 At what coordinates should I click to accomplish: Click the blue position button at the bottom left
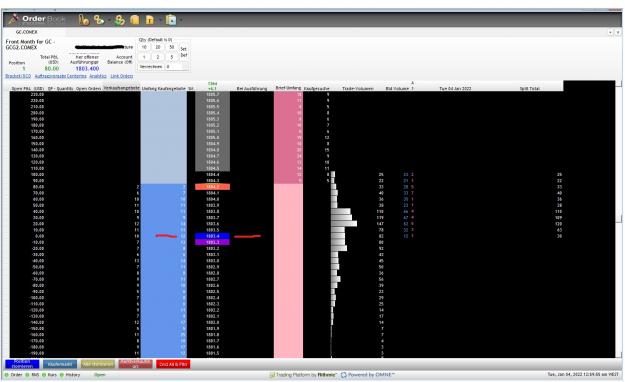click(x=22, y=364)
